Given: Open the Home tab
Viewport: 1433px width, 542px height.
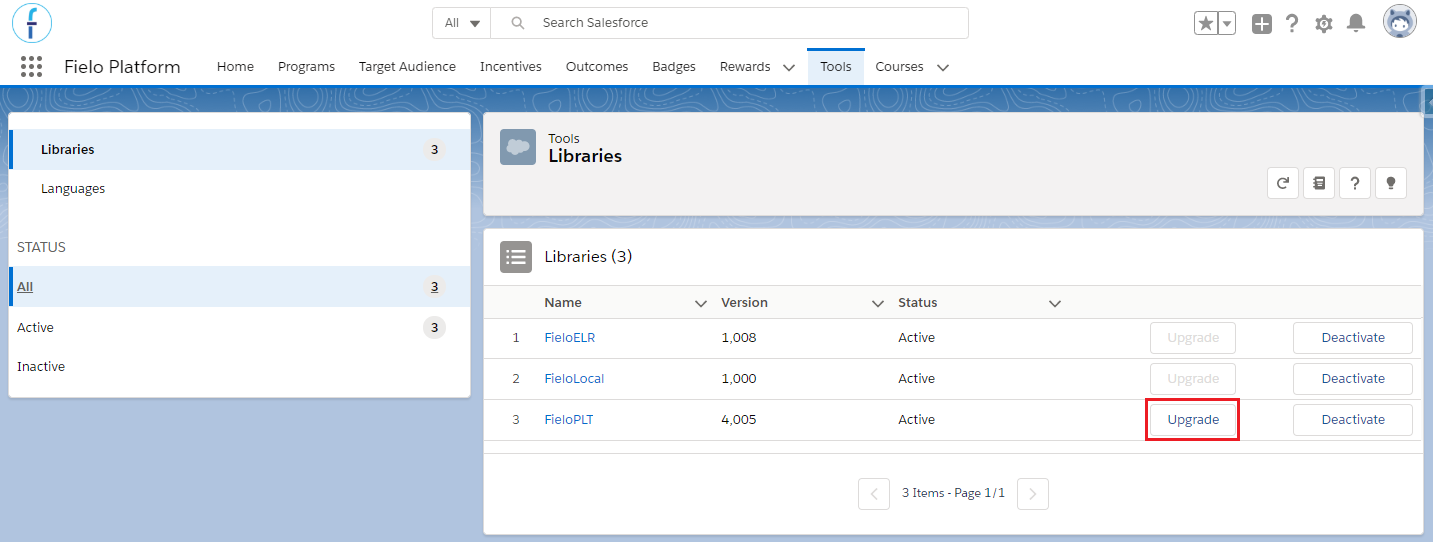Looking at the screenshot, I should [235, 67].
